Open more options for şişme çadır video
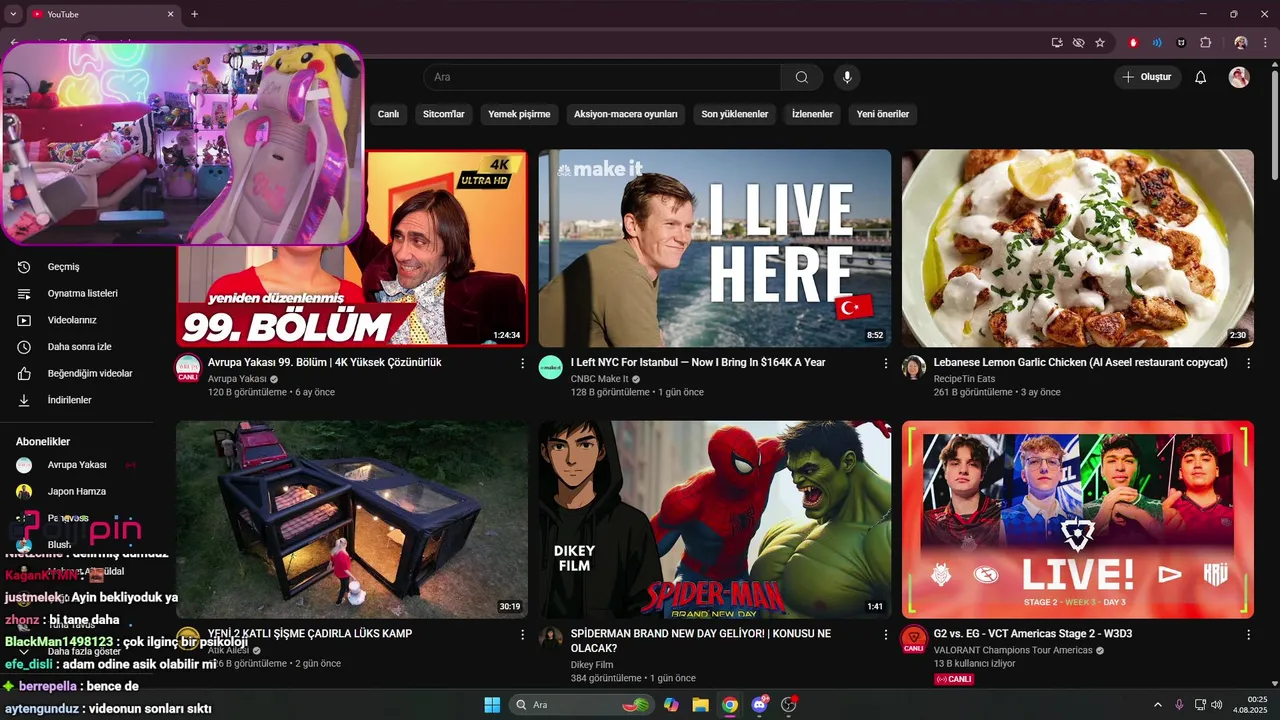1280x720 pixels. (522, 634)
